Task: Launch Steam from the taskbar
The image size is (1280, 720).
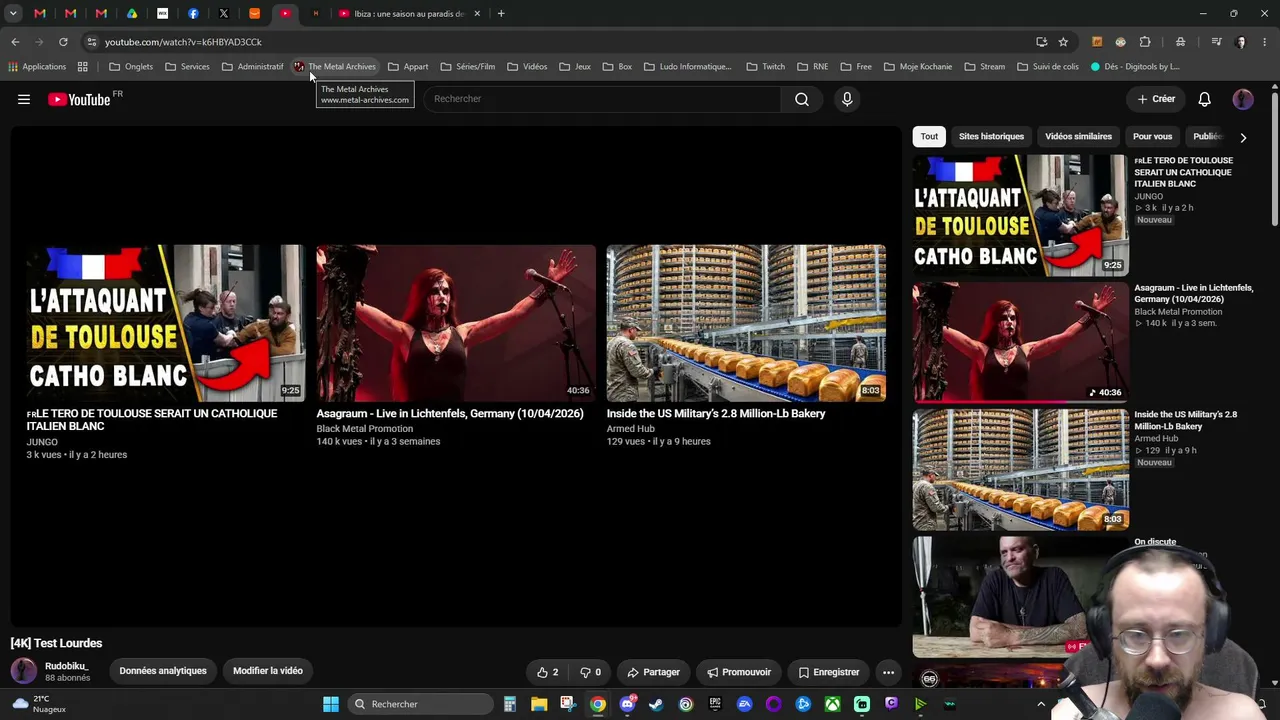Action: [656, 704]
